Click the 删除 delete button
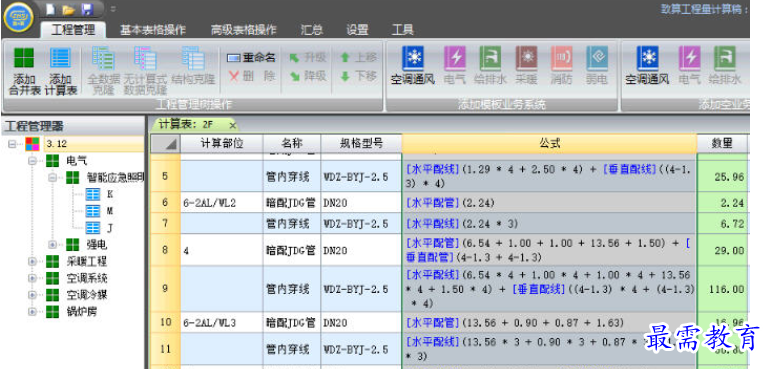The image size is (768, 369). point(252,76)
